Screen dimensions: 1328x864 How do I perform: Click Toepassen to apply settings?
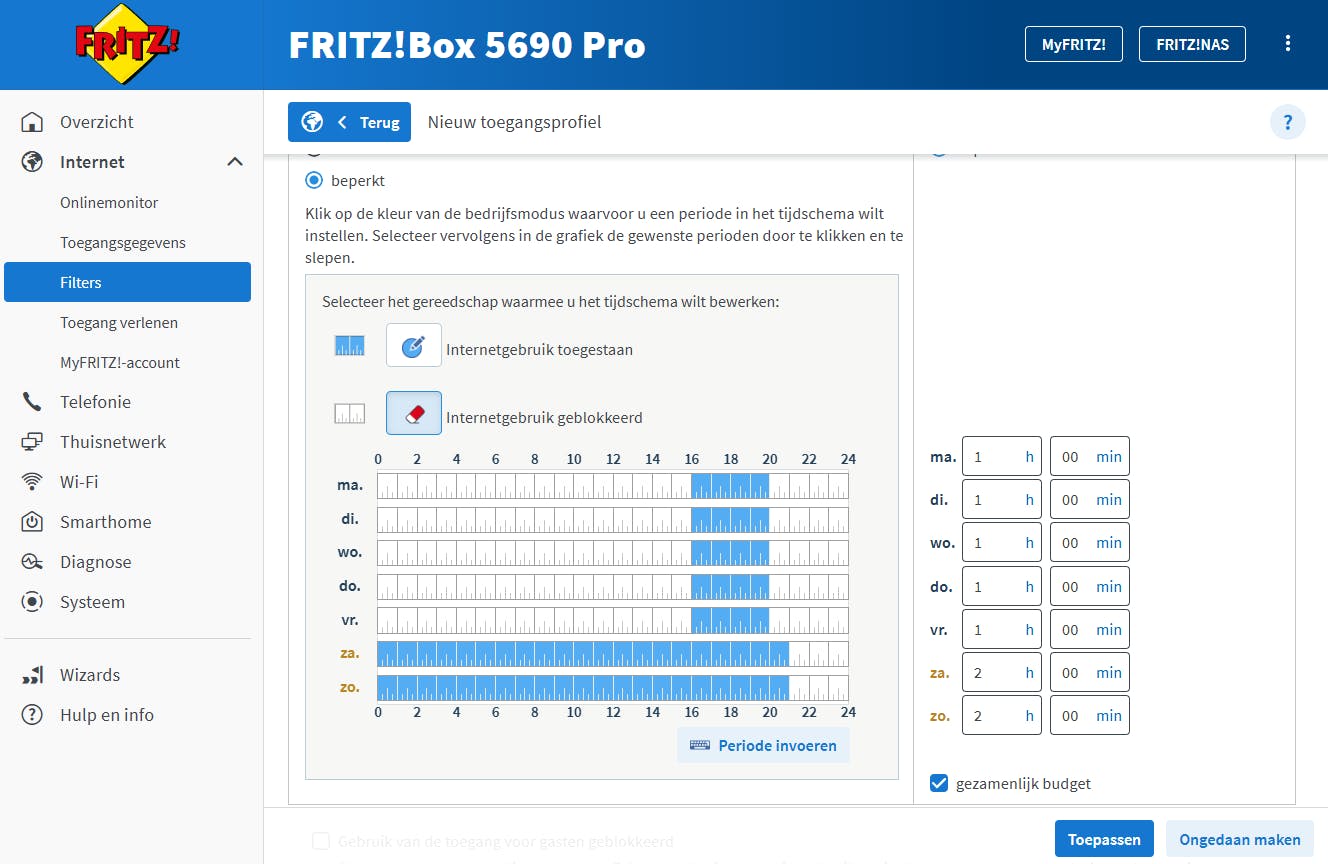point(1104,839)
